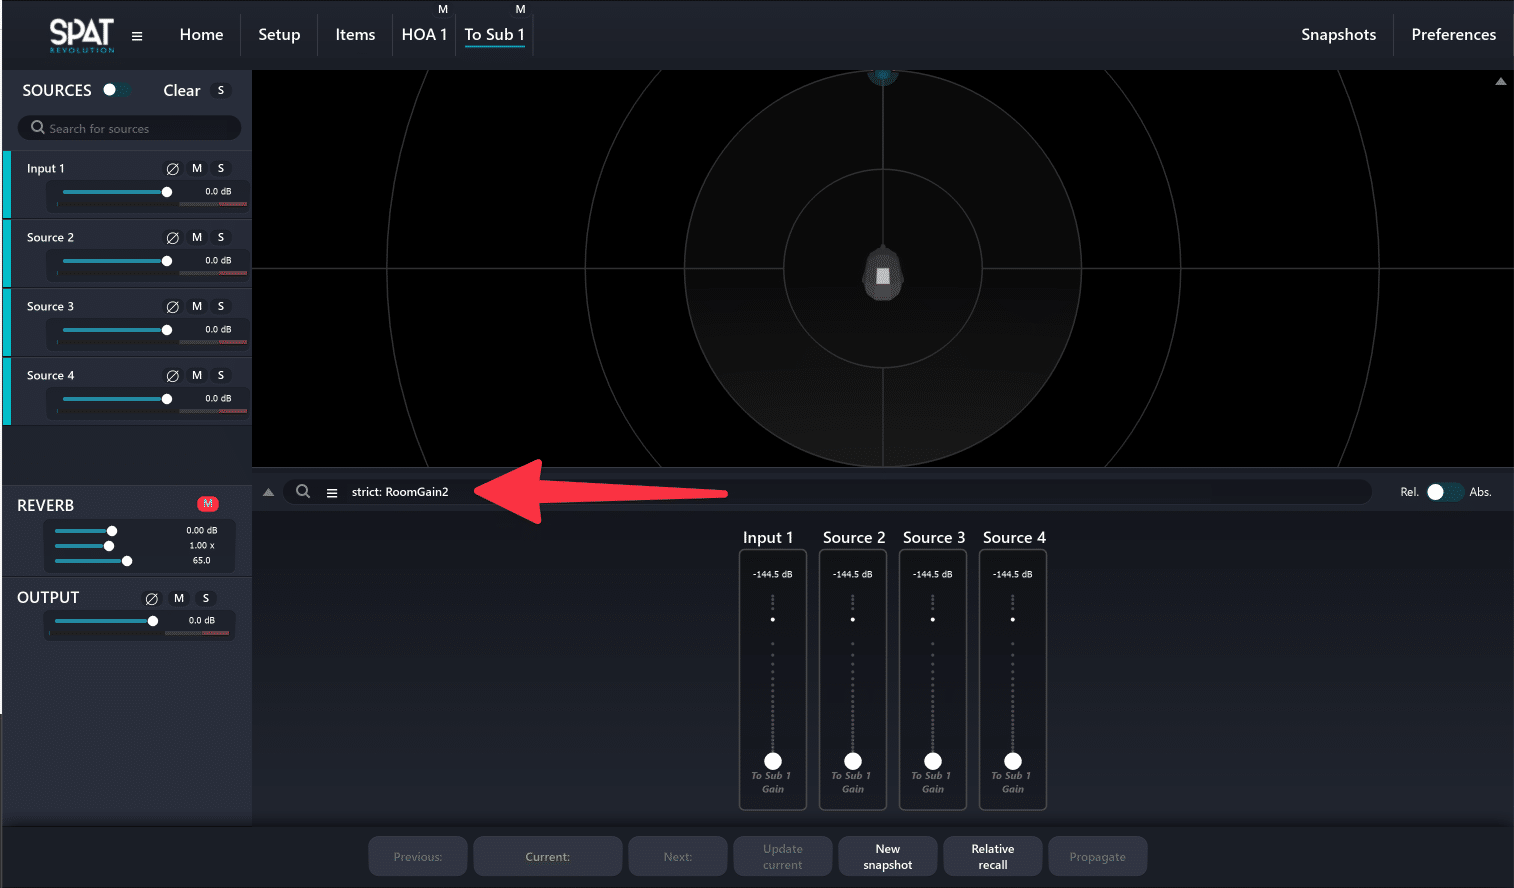Click the triangle at top-right of viewport
The image size is (1514, 888).
(x=1500, y=82)
